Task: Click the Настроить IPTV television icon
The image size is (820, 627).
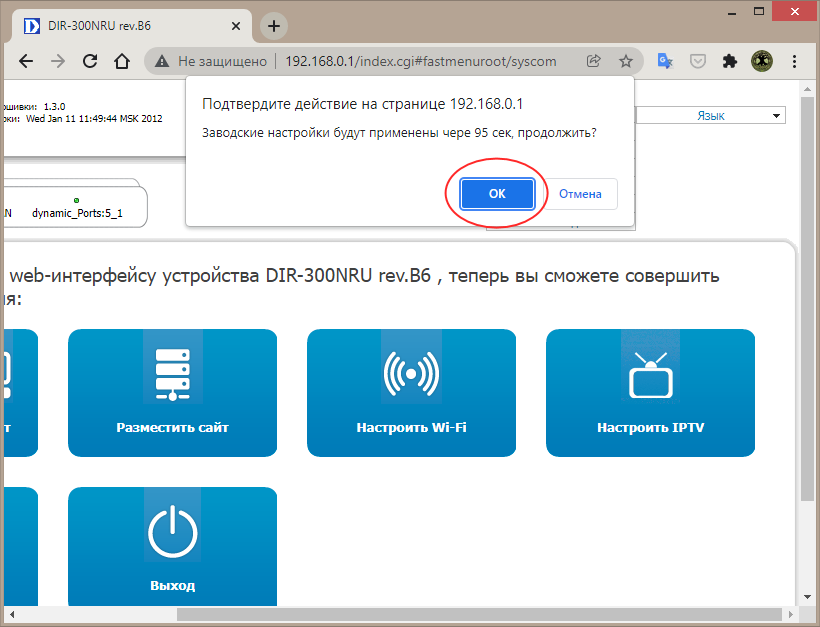Action: (x=651, y=374)
